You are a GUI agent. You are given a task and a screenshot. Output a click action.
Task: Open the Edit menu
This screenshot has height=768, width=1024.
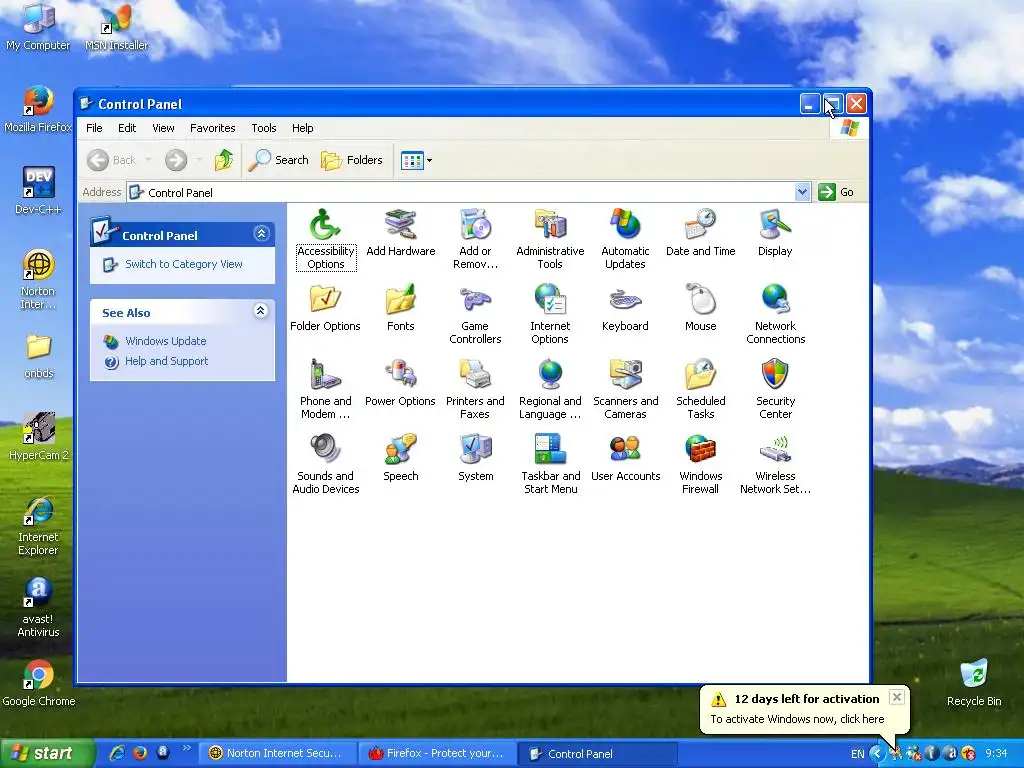(x=127, y=128)
